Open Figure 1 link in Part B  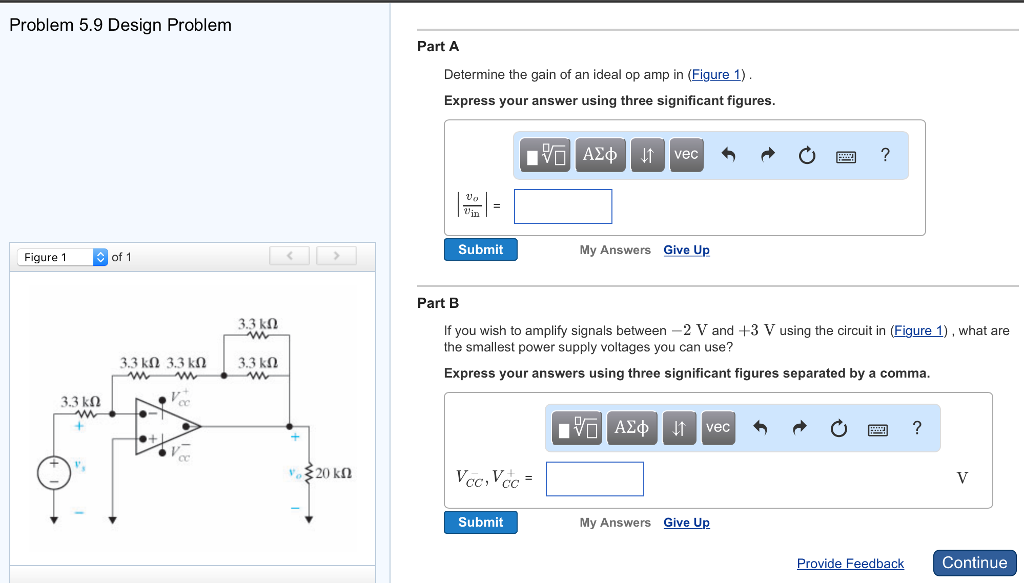918,330
